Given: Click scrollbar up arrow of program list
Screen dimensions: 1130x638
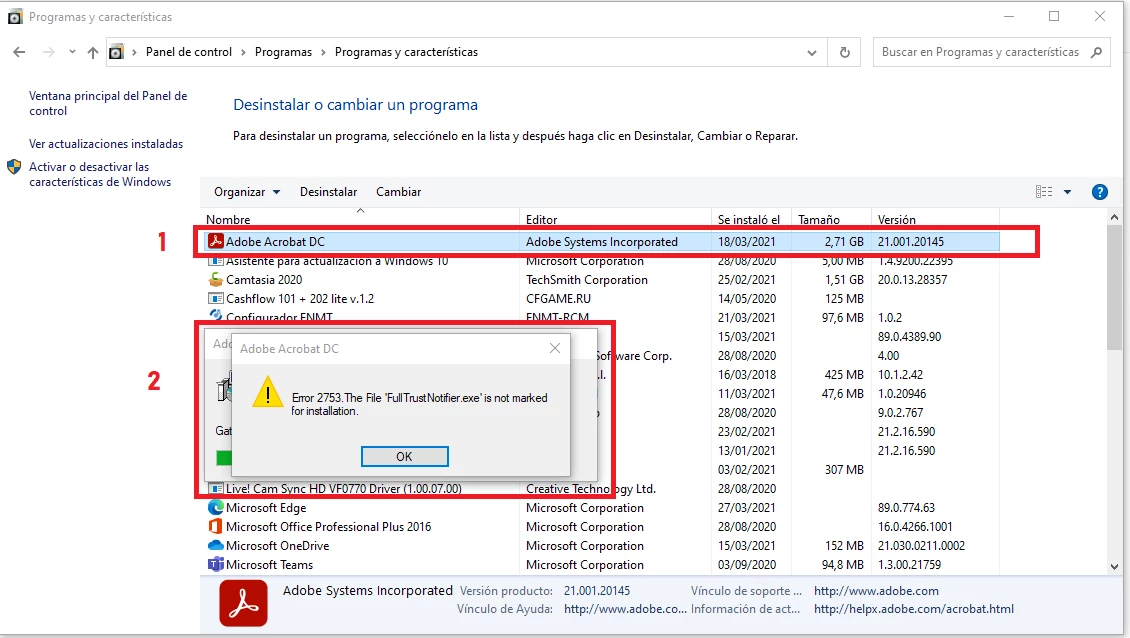Looking at the screenshot, I should click(1114, 217).
